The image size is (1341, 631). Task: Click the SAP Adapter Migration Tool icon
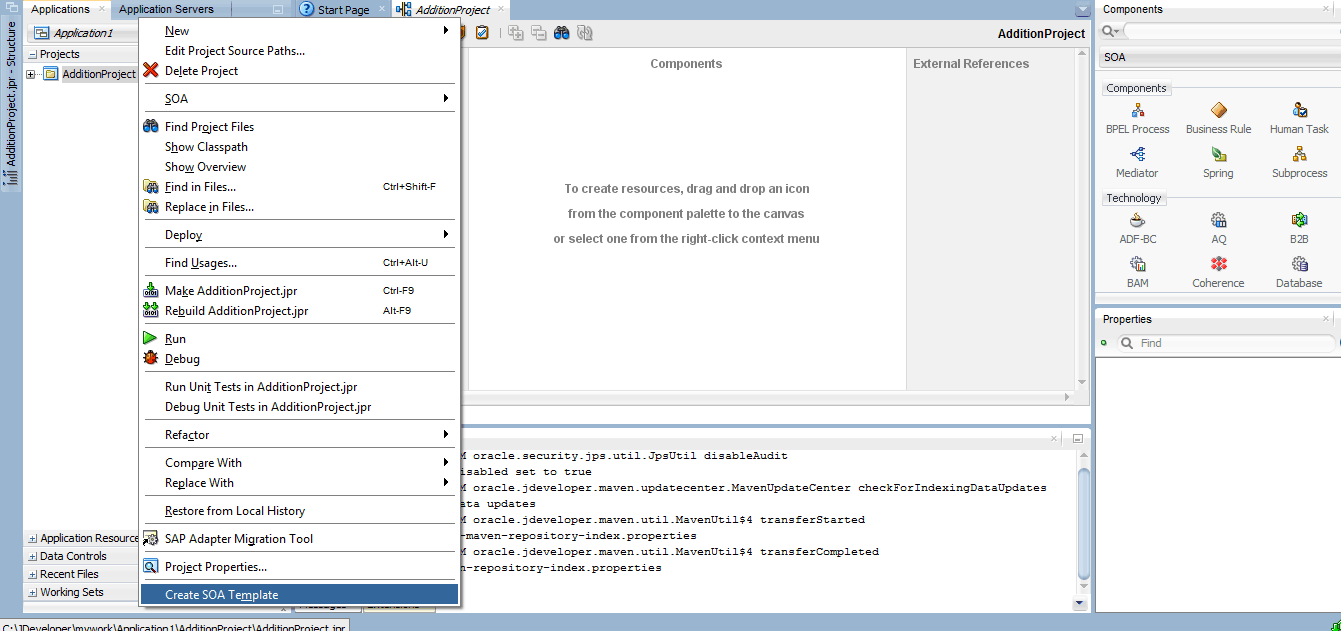click(151, 538)
